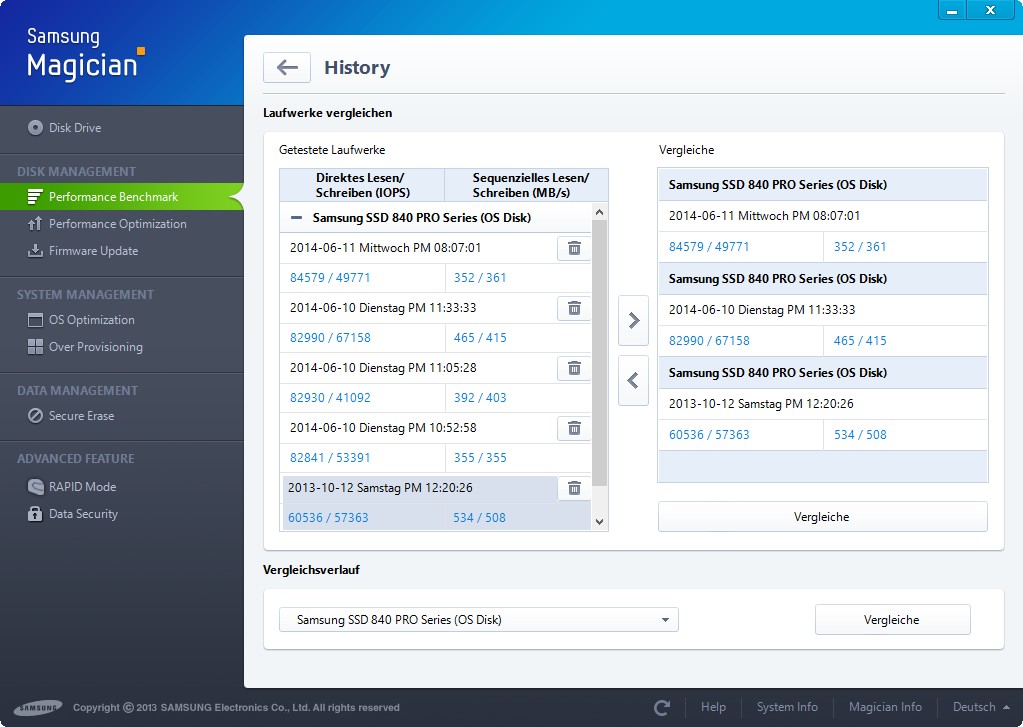This screenshot has width=1023, height=727.
Task: Select the 2014-06-11 Mittwoch PM 08:07:01 row
Action: (x=418, y=248)
